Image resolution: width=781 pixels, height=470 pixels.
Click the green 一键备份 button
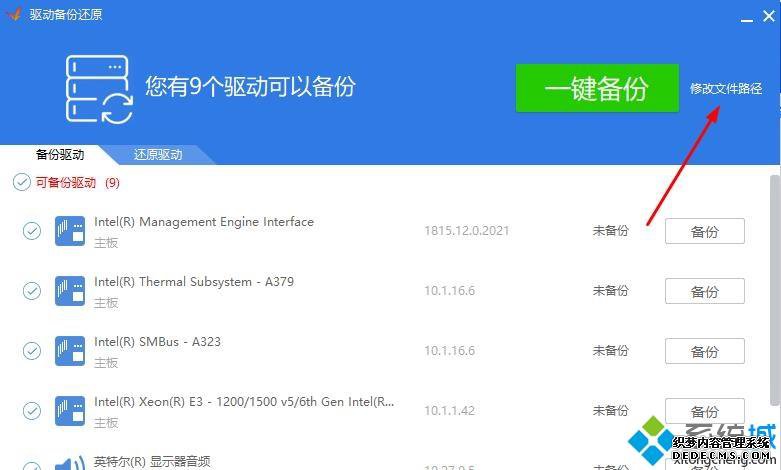(x=597, y=88)
